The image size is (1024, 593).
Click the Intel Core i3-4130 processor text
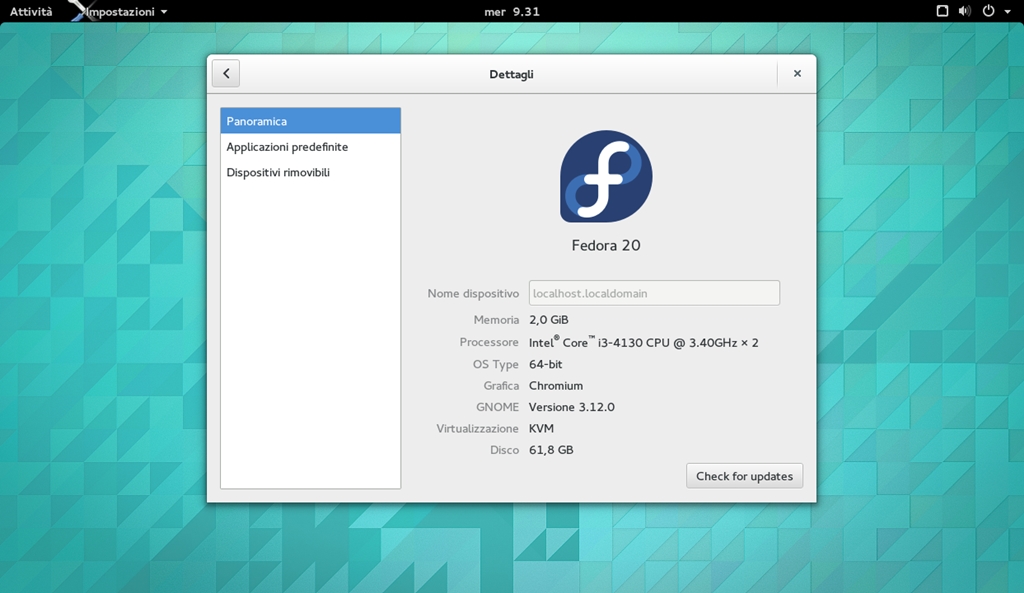pyautogui.click(x=644, y=342)
